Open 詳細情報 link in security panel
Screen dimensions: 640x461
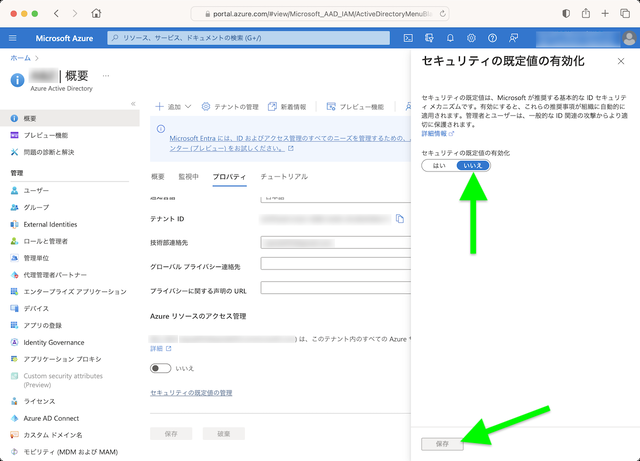point(438,134)
